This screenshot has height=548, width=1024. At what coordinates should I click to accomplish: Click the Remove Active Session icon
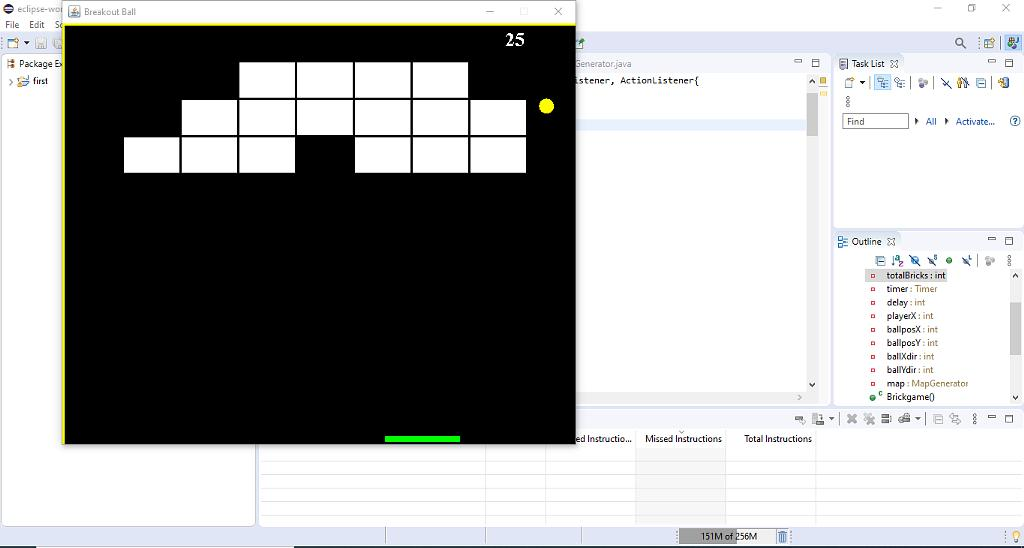(x=852, y=419)
